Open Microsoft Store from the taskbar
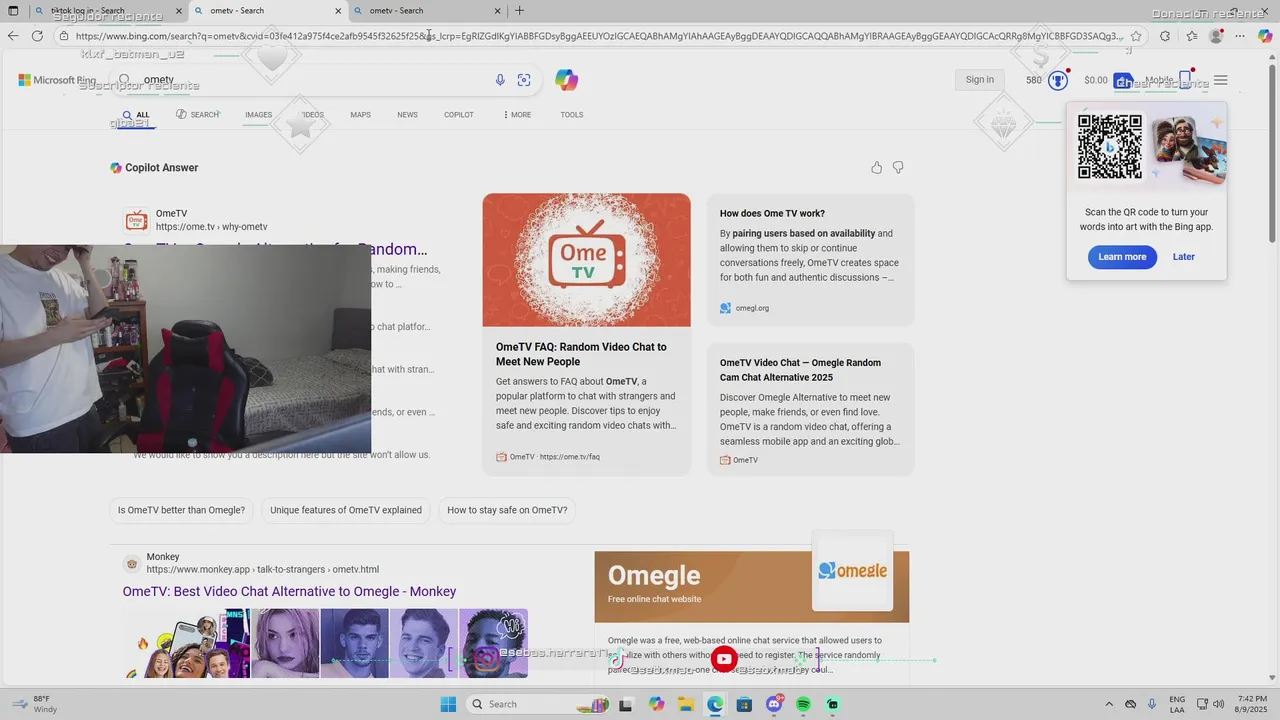The height and width of the screenshot is (720, 1280). coord(744,704)
